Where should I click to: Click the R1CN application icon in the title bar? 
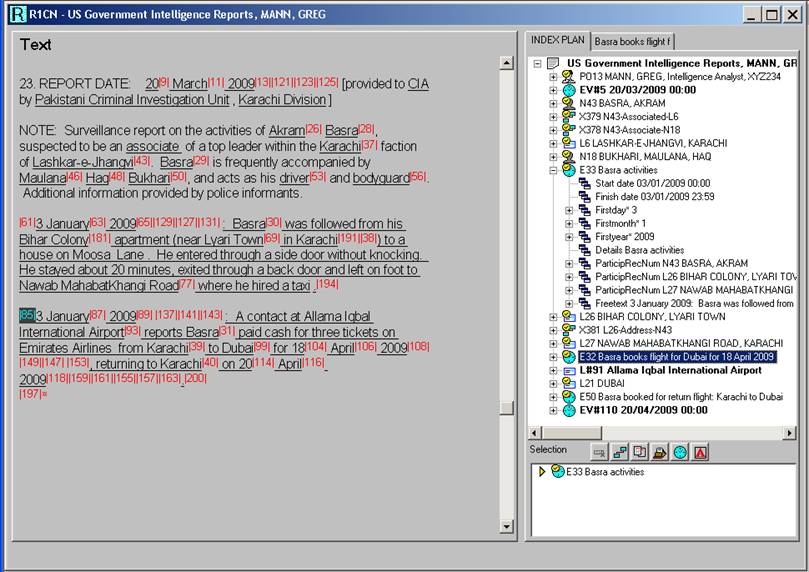(18, 14)
